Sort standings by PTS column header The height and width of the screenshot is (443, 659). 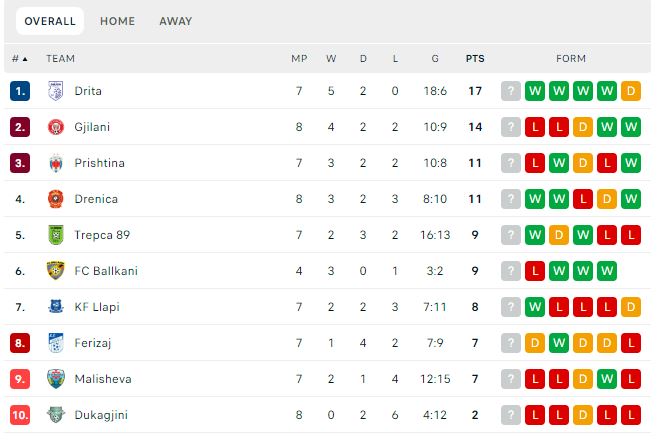[x=475, y=58]
